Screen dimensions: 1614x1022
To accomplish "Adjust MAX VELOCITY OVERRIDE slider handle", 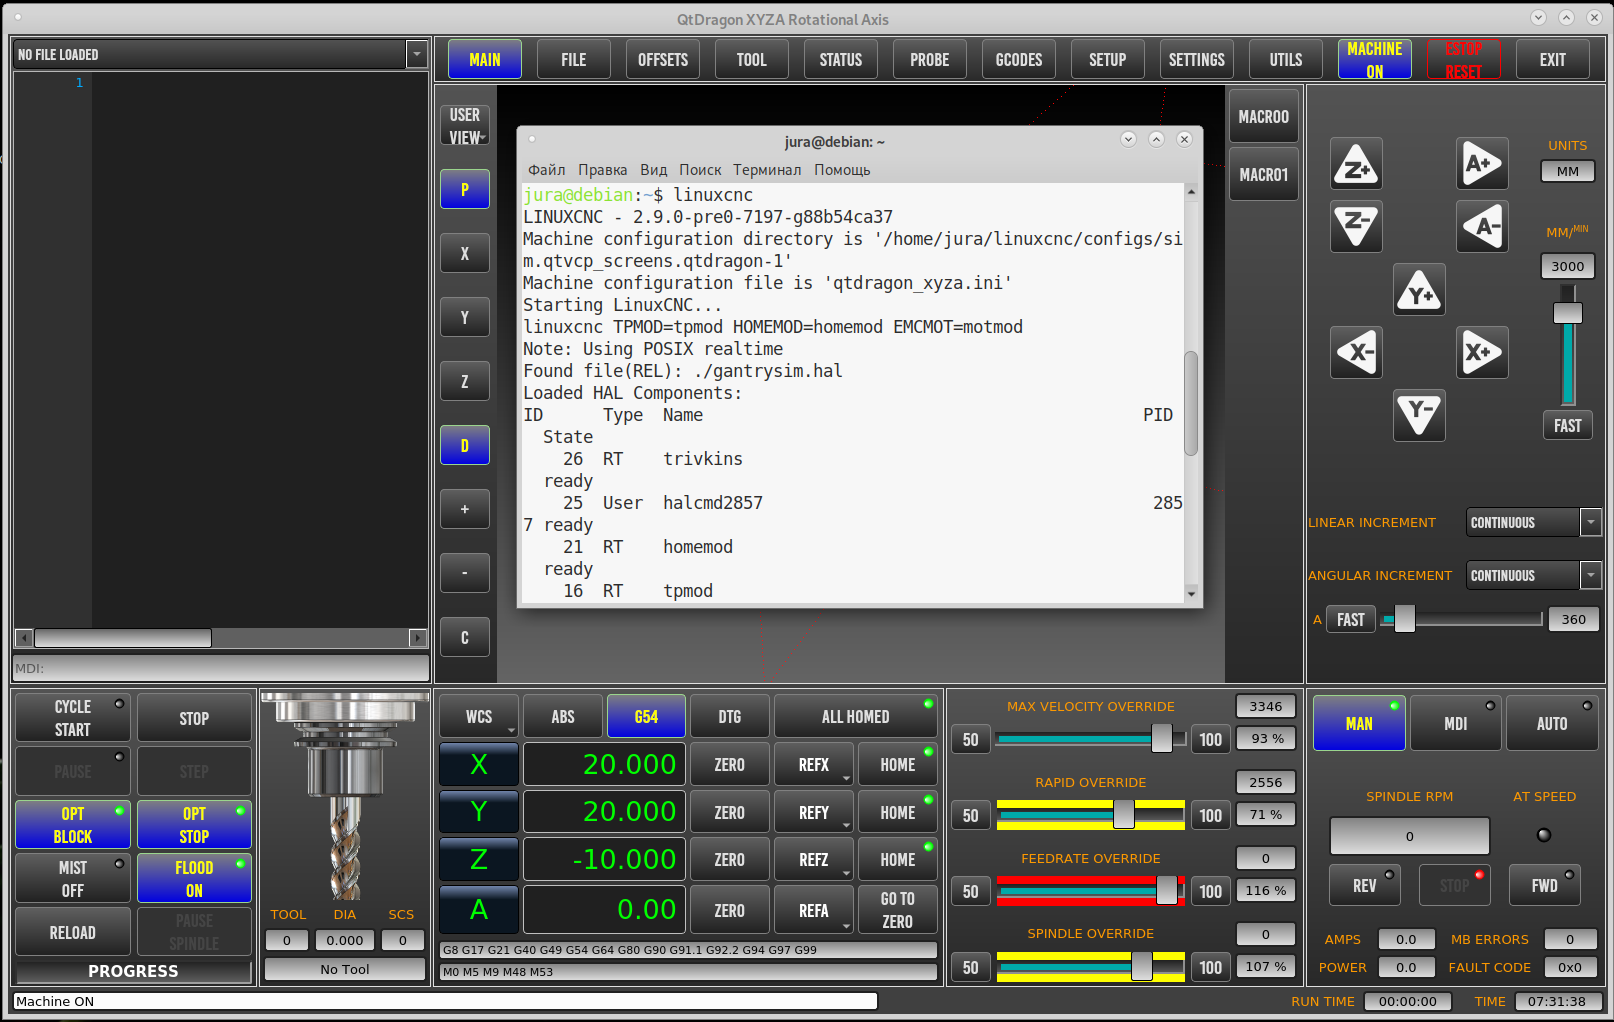I will (x=1161, y=739).
